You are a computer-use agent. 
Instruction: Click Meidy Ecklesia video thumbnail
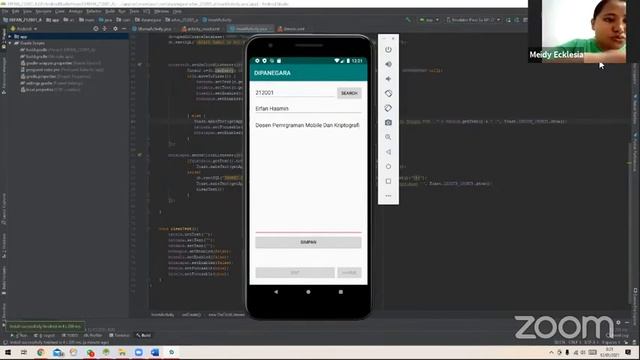[x=577, y=31]
